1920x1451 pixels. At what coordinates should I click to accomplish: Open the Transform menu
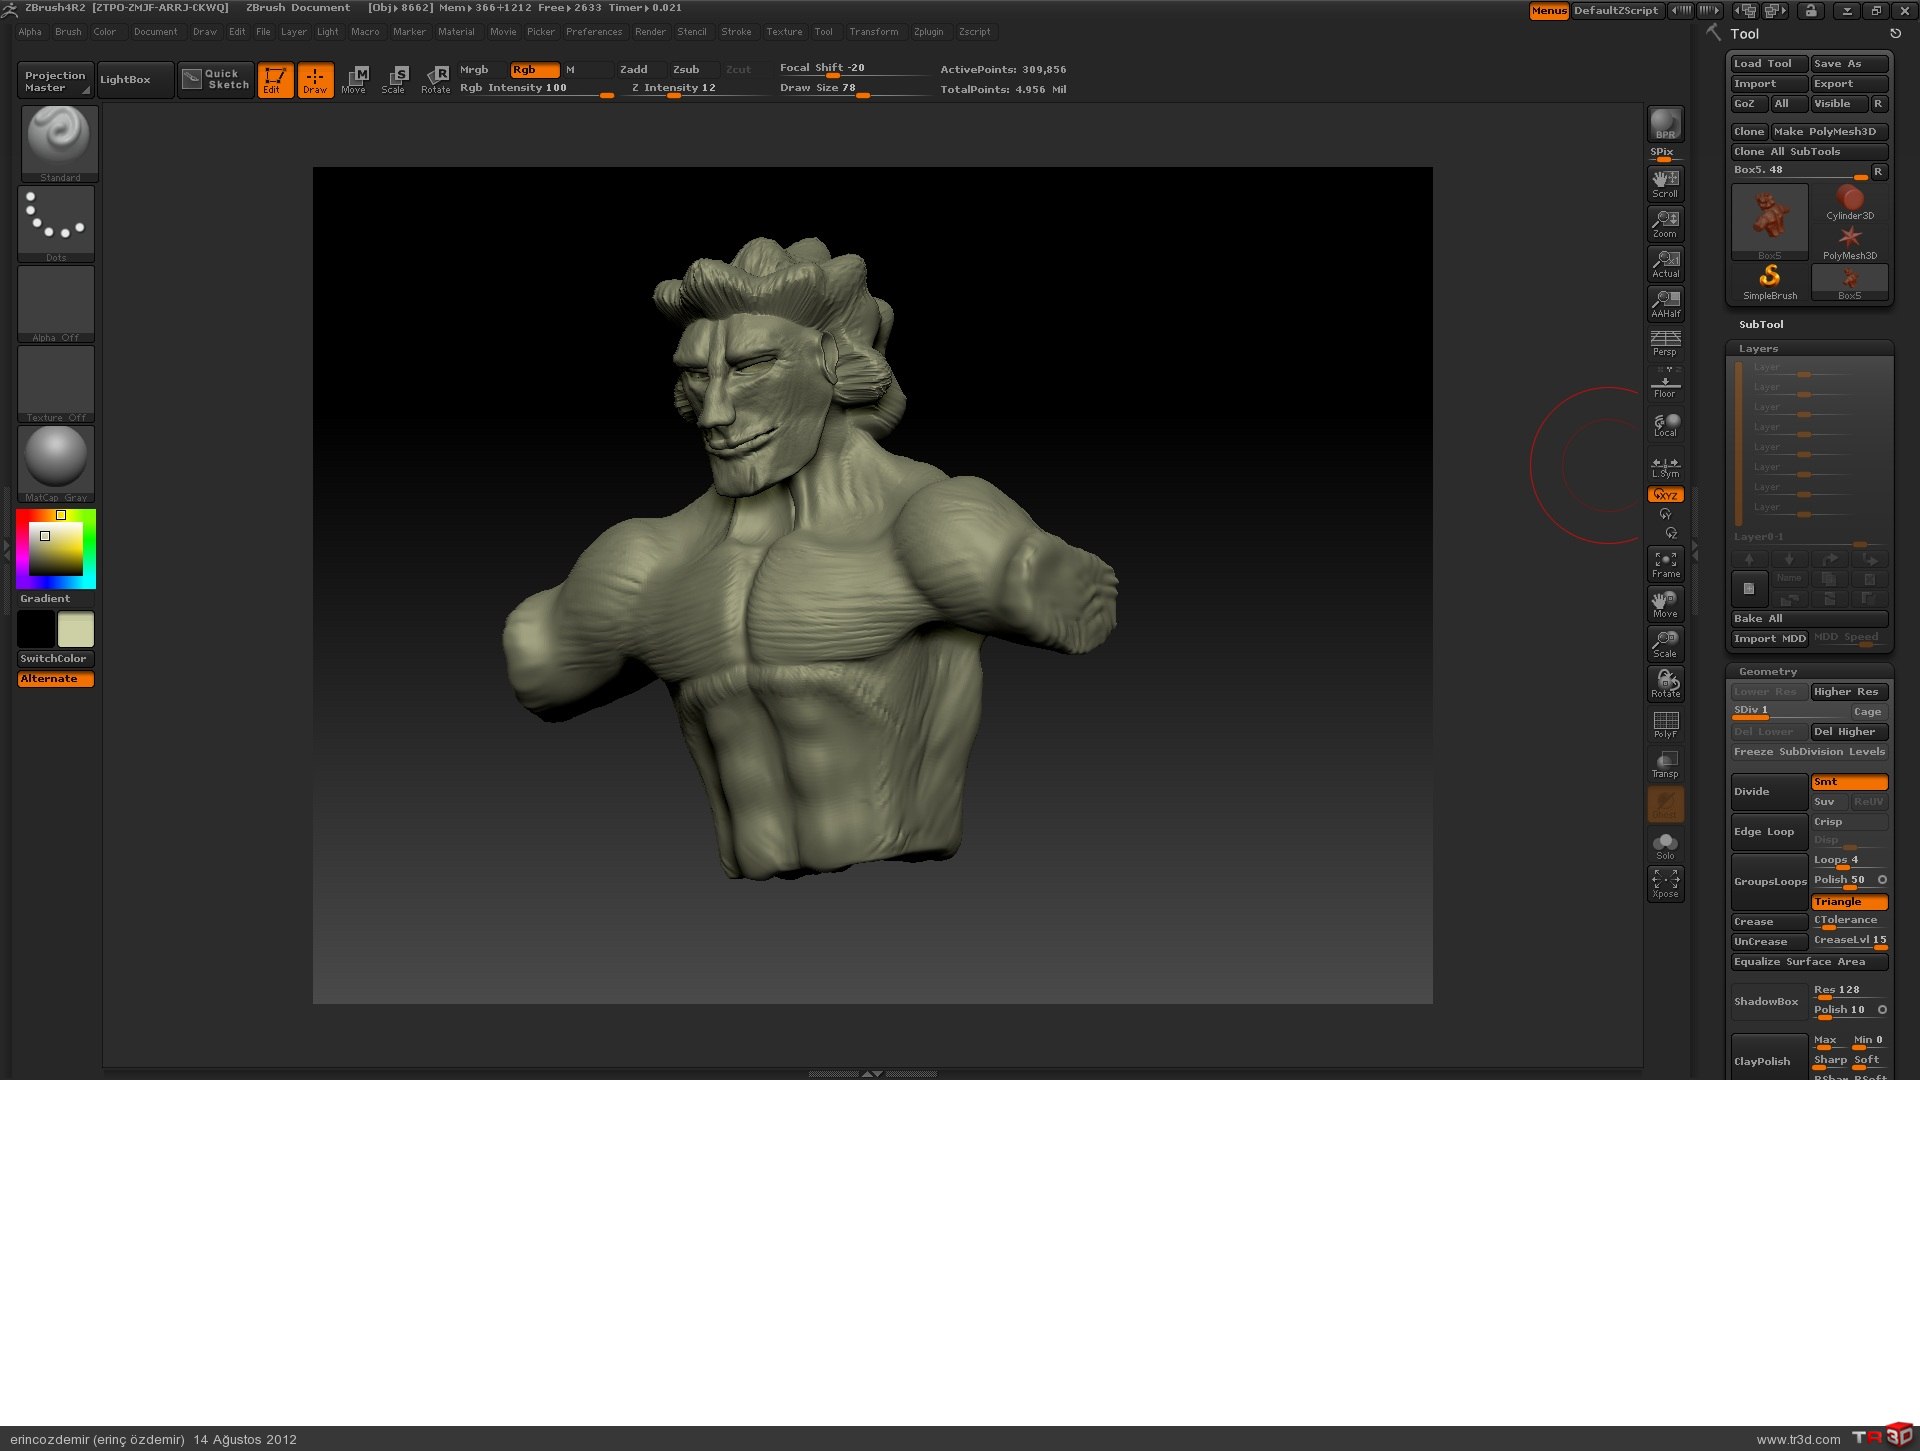coord(873,32)
